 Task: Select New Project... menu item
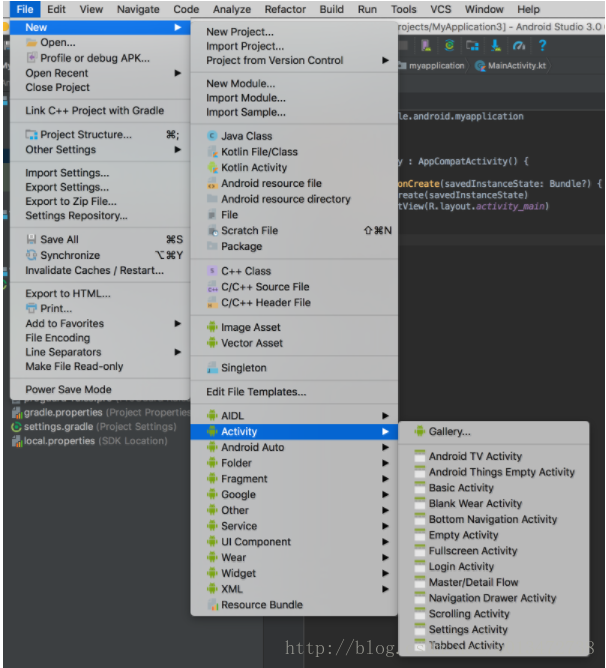tap(294, 32)
